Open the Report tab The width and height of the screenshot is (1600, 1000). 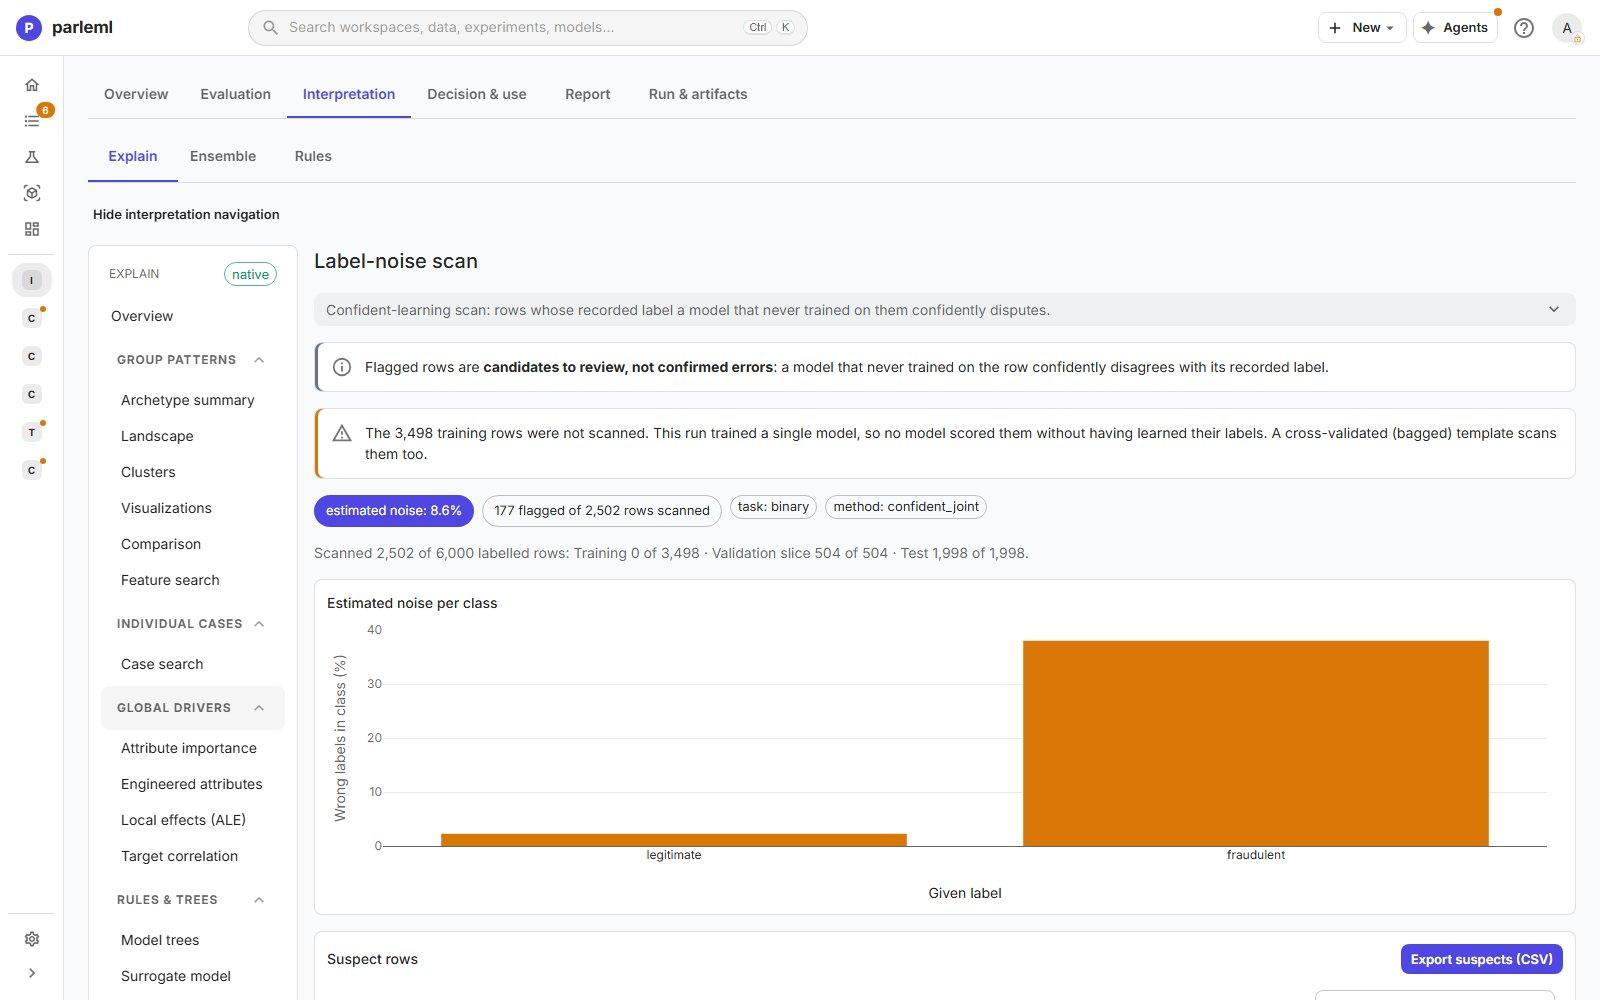click(587, 94)
